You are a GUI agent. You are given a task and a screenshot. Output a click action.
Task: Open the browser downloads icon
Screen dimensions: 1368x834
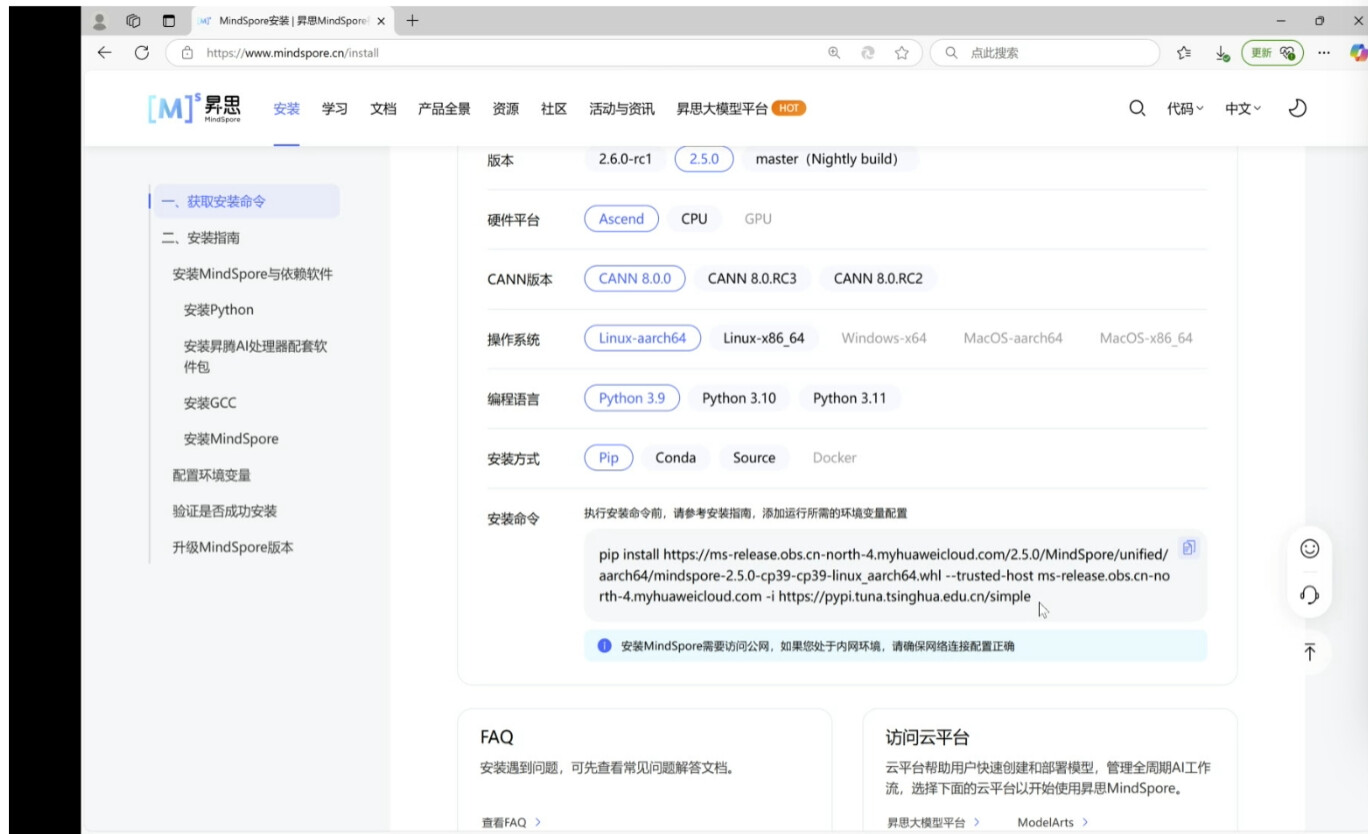(x=1222, y=53)
